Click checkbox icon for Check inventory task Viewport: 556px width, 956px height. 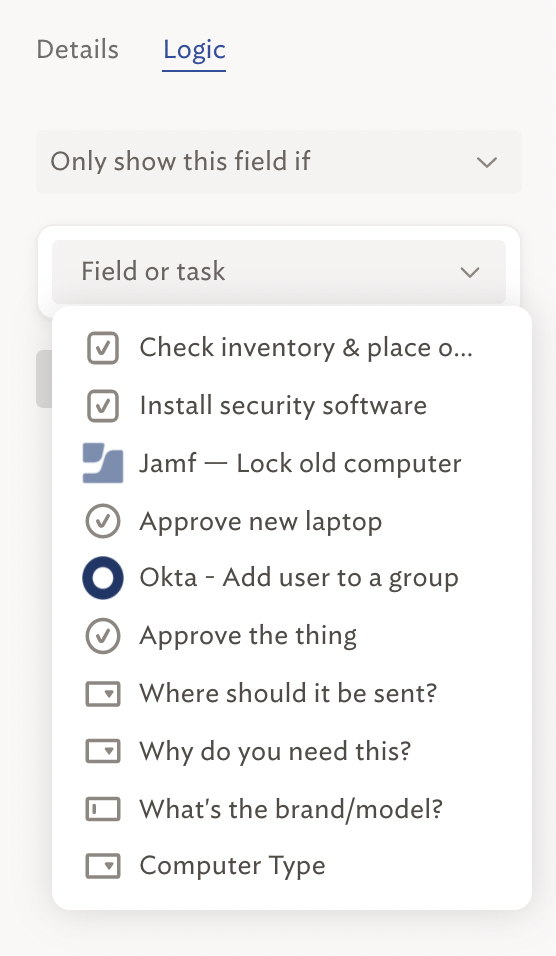[102, 348]
